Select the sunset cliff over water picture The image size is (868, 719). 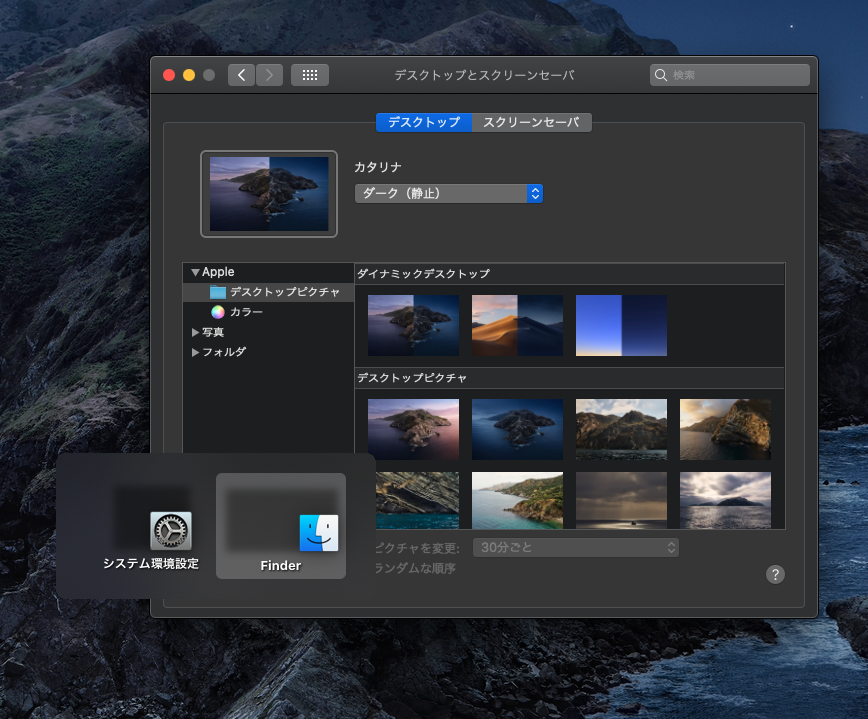725,430
